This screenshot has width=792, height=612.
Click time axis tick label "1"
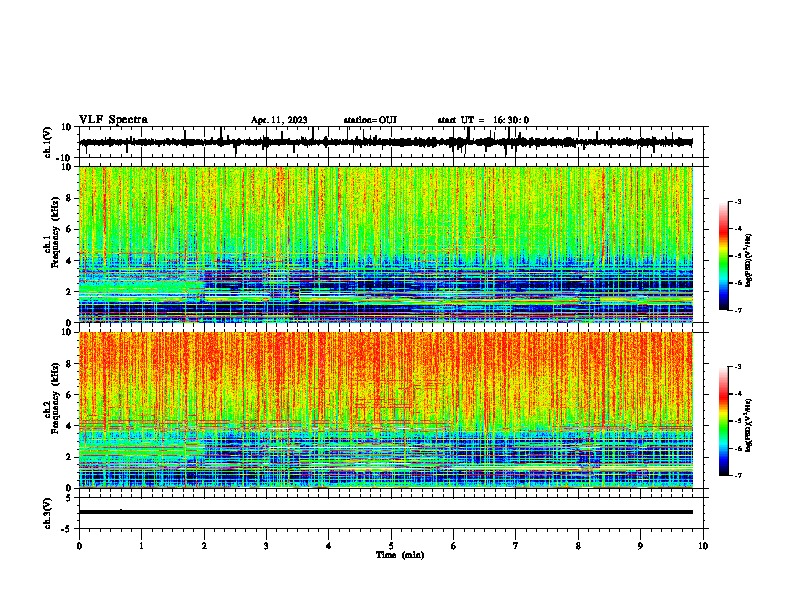click(x=141, y=546)
